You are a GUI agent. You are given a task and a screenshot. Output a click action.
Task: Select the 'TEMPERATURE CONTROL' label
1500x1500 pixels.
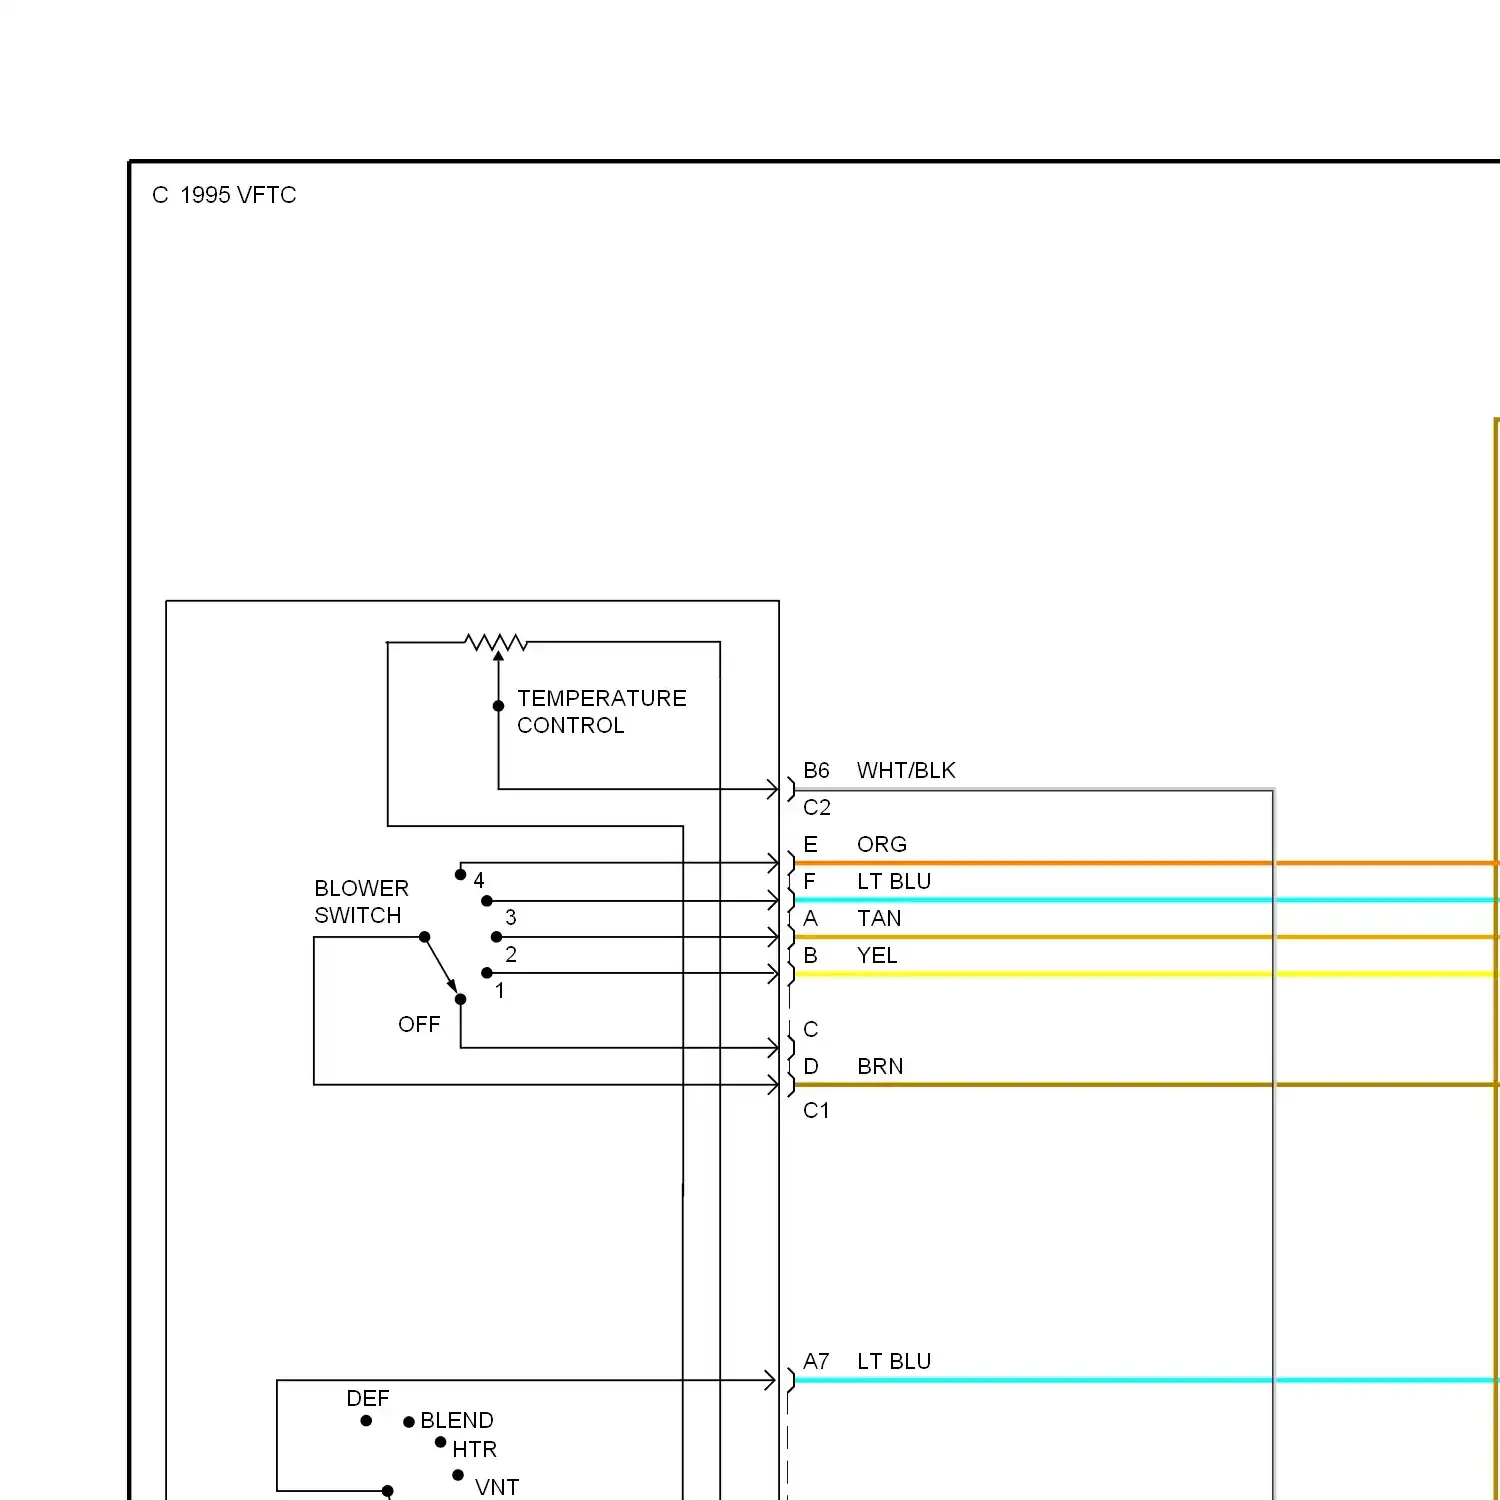coord(601,711)
